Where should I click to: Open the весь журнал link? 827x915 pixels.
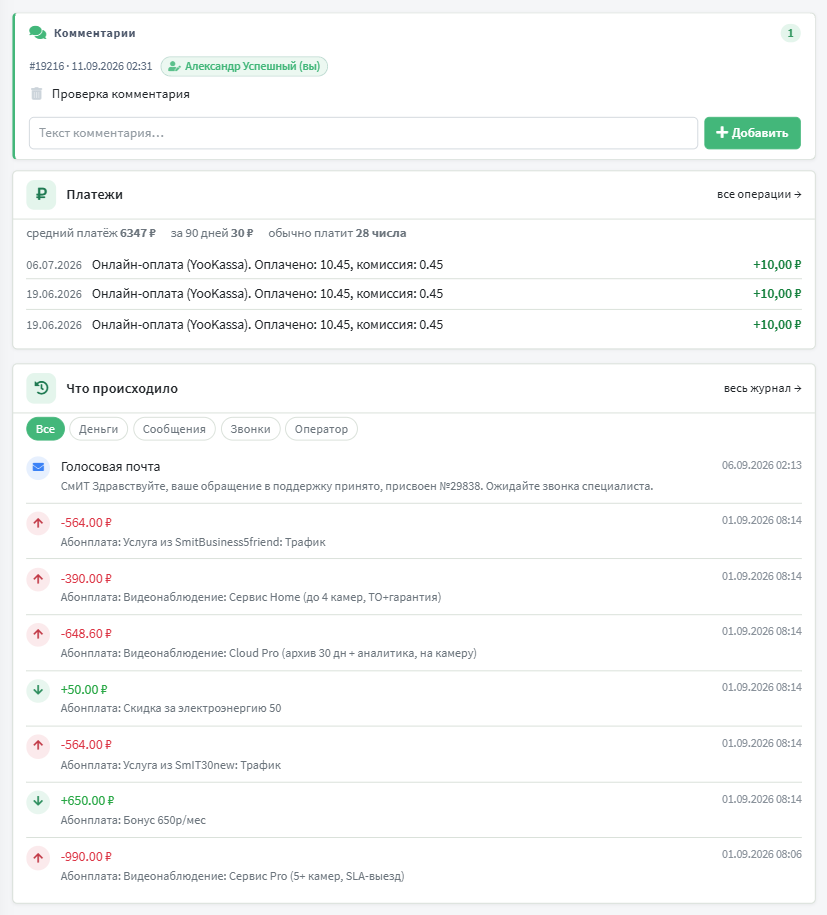pos(762,388)
